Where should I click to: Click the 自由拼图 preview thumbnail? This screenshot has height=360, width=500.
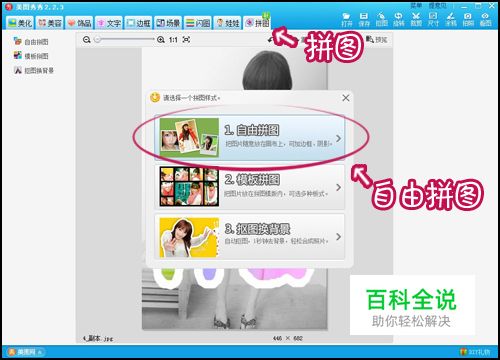[x=189, y=137]
